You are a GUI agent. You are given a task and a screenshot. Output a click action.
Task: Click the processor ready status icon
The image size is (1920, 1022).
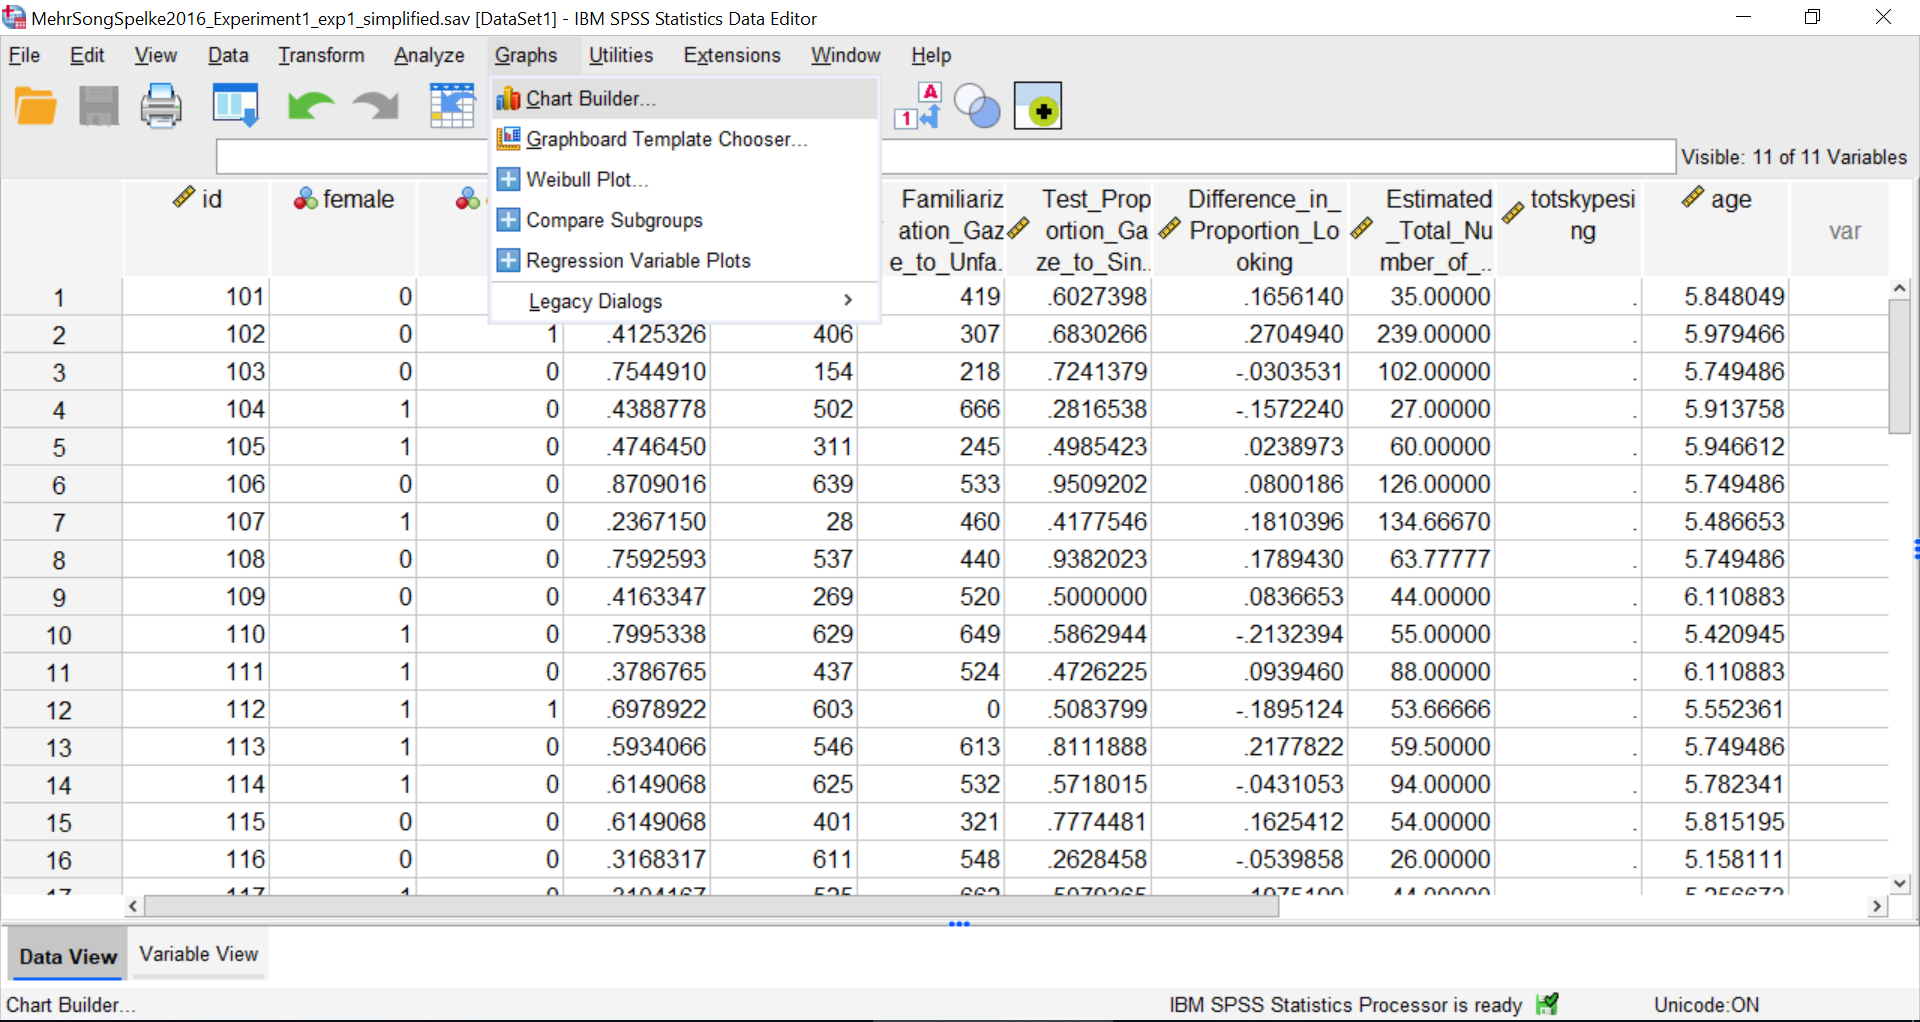click(x=1548, y=1004)
